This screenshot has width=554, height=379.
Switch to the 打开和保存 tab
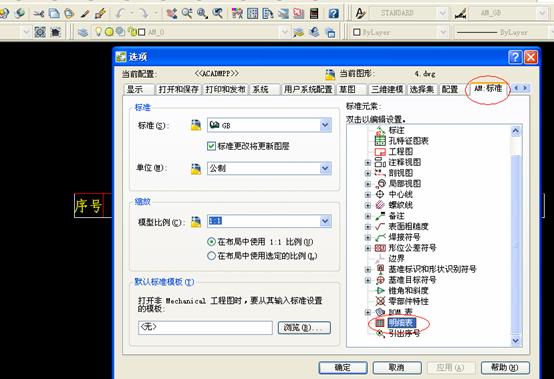pos(179,90)
